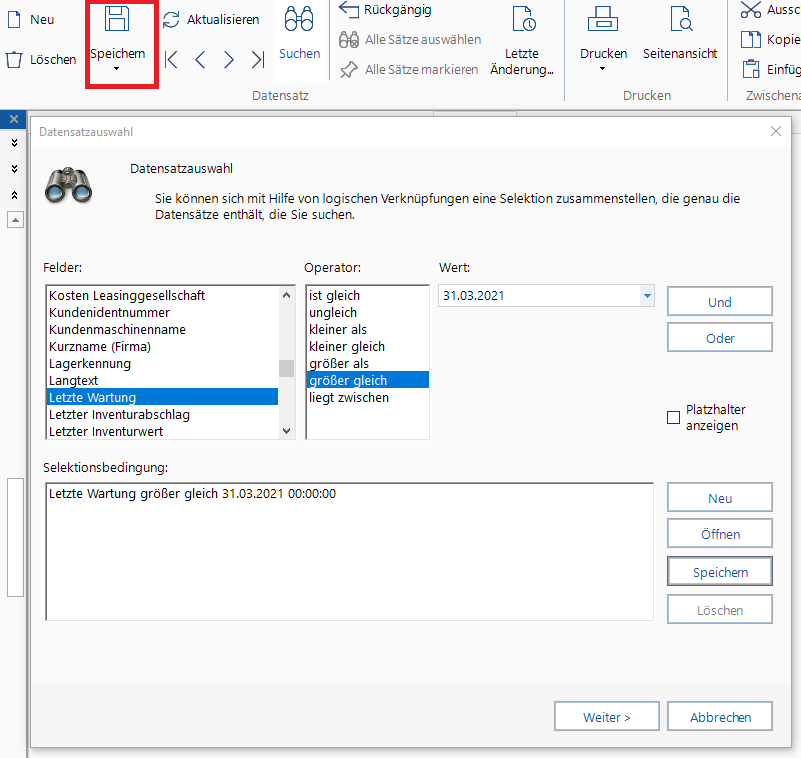Select 'Kundenmaschinenname' in Felder list

(x=162, y=329)
